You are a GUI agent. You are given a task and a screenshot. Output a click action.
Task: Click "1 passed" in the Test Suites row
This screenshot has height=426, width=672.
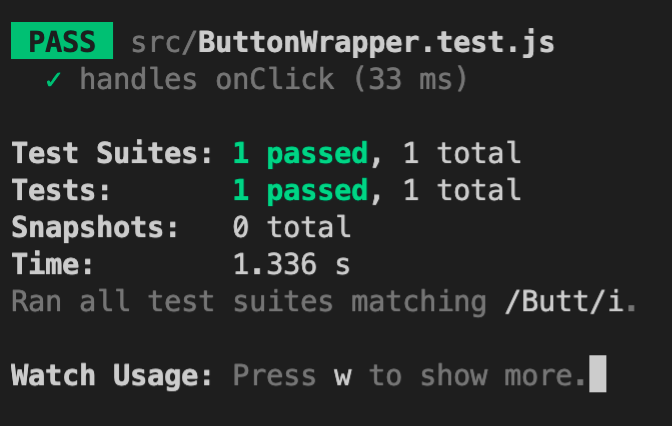[299, 154]
